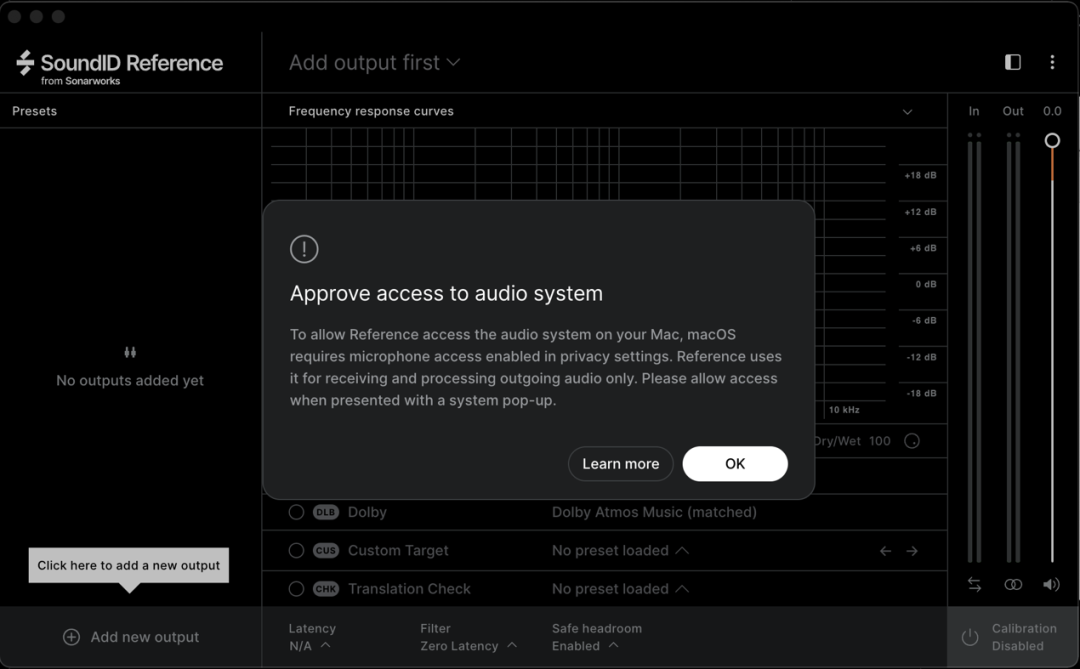Screen dimensions: 1080x669
Task: Mute output with the speaker icon
Action: coord(1051,585)
